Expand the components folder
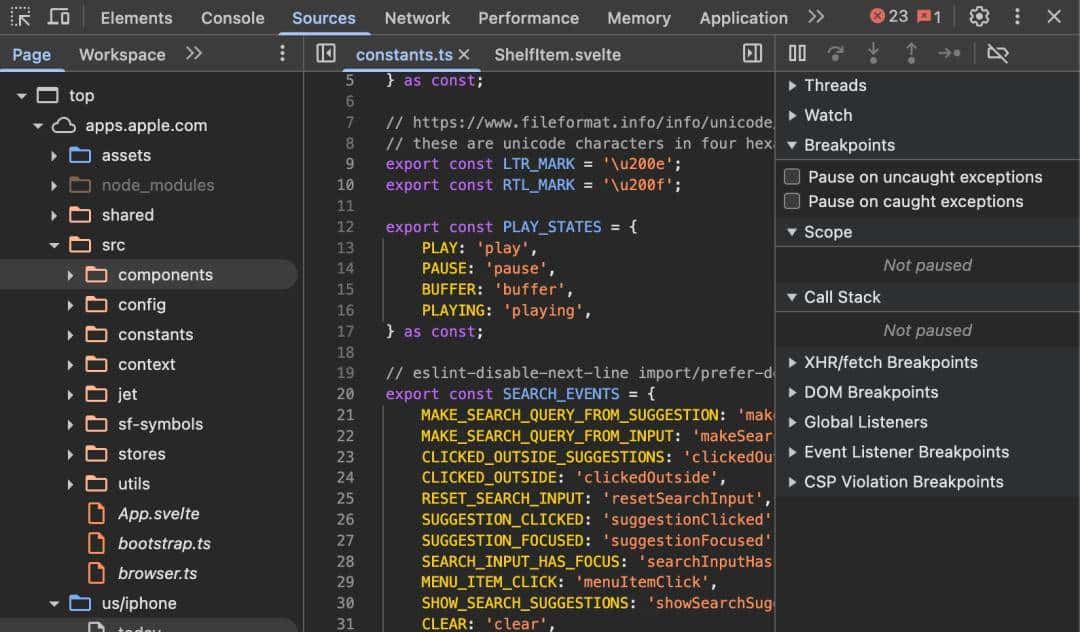This screenshot has width=1080, height=632. [70, 275]
